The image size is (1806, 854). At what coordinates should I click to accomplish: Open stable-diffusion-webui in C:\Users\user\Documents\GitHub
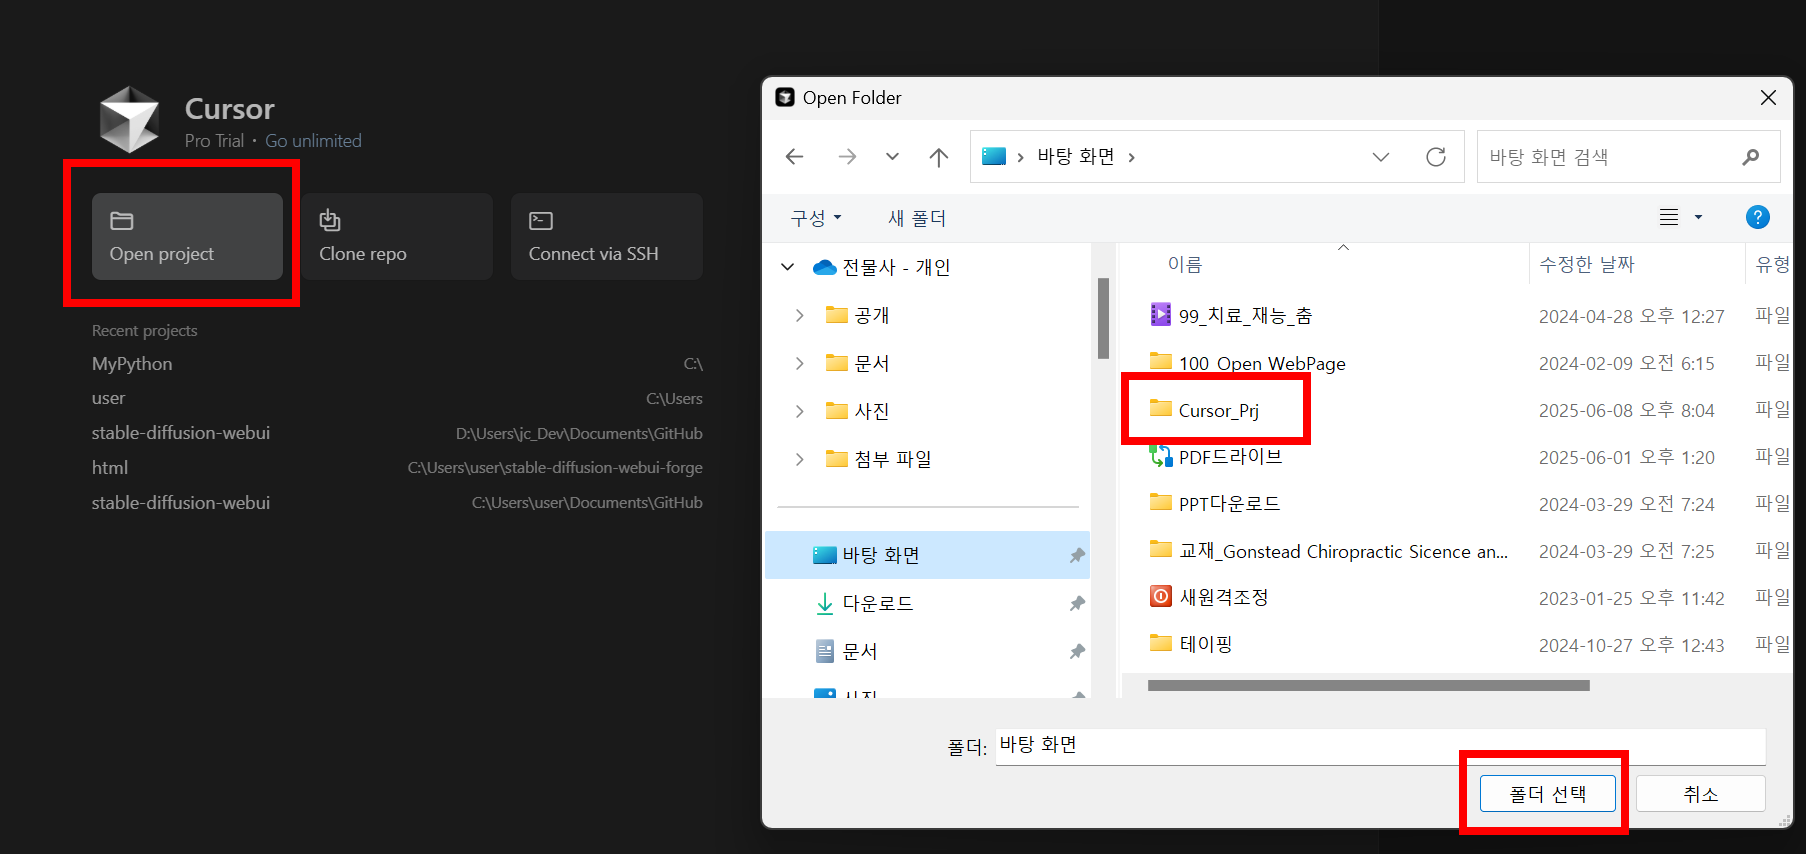click(397, 503)
